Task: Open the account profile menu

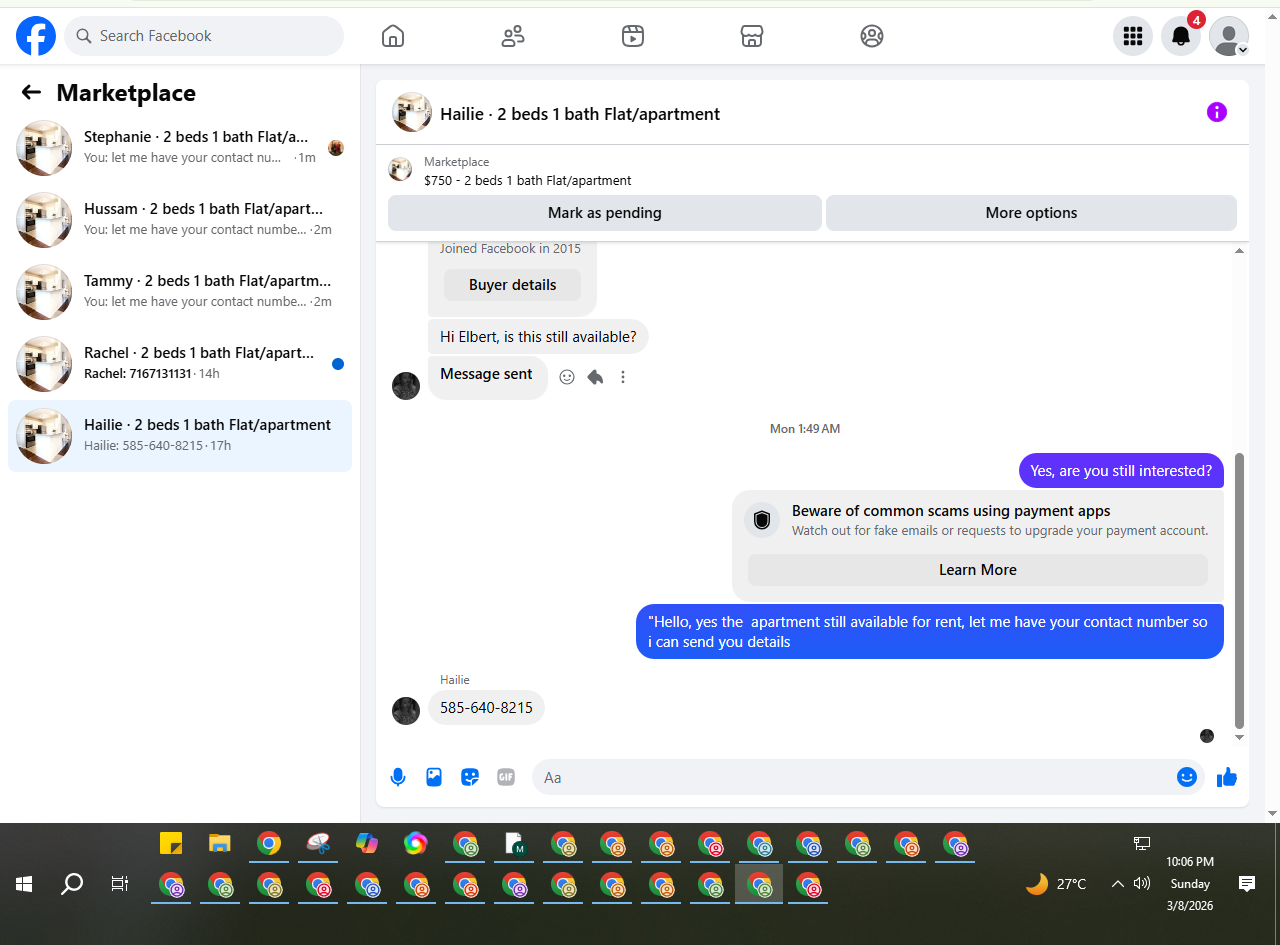Action: pyautogui.click(x=1229, y=36)
